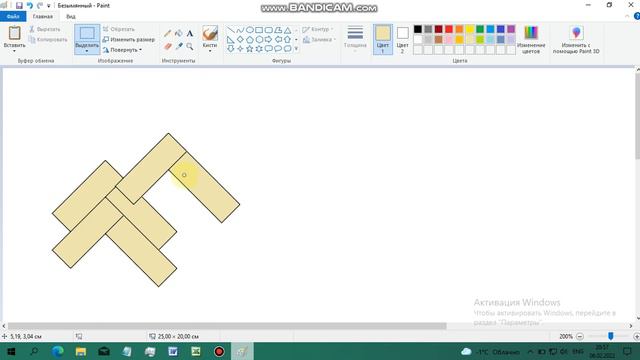This screenshot has height=360, width=640.
Task: Pick the Up arrow shape
Action: 287,40
